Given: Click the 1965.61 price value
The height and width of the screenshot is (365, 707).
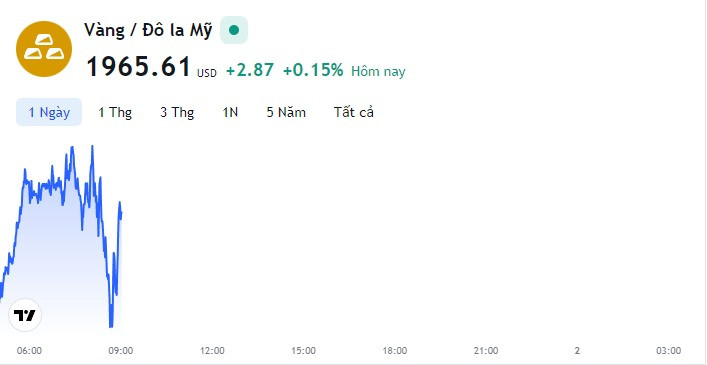Looking at the screenshot, I should (x=139, y=67).
